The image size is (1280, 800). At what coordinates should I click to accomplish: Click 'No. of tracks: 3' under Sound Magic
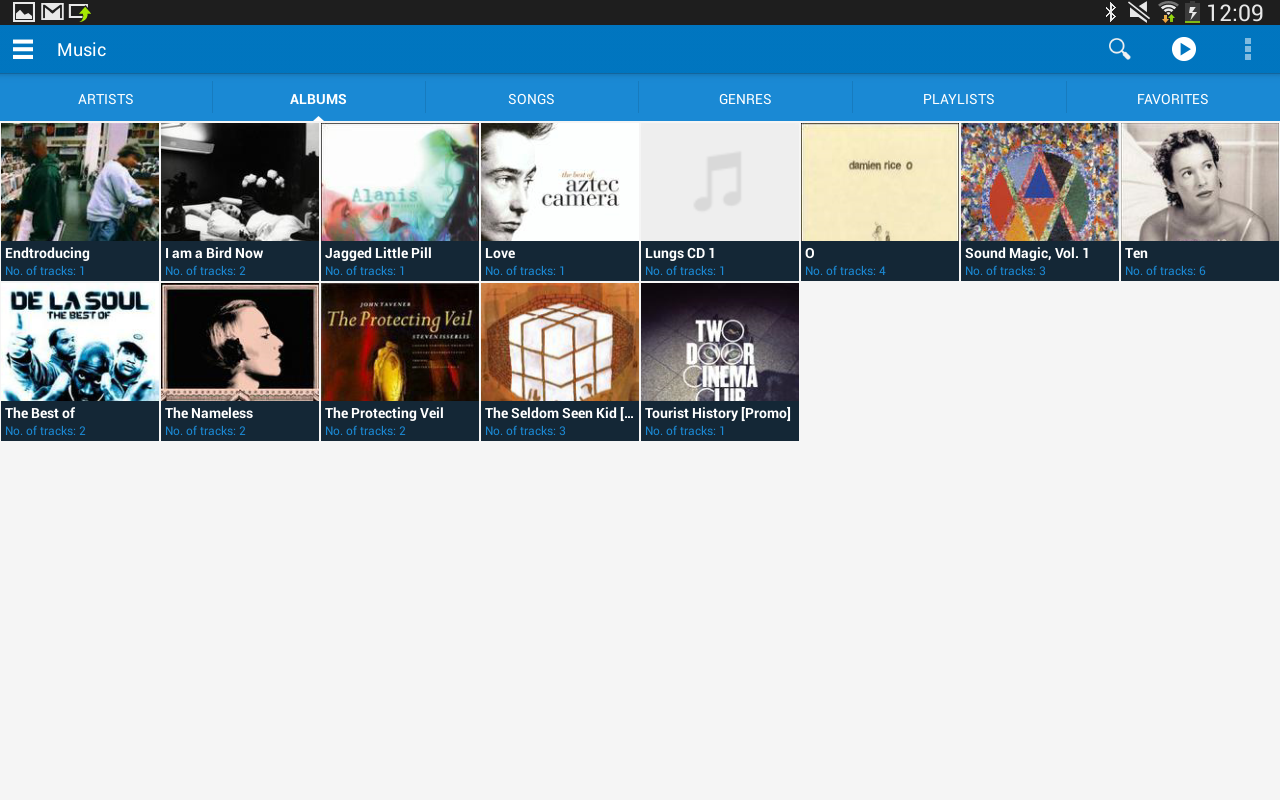tap(1005, 271)
